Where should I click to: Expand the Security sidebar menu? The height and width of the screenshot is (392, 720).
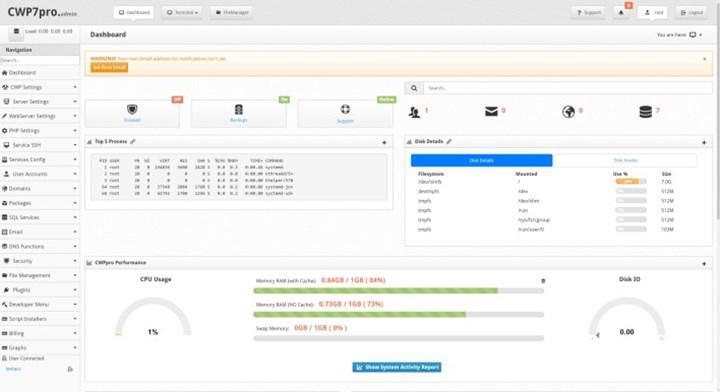[x=39, y=261]
